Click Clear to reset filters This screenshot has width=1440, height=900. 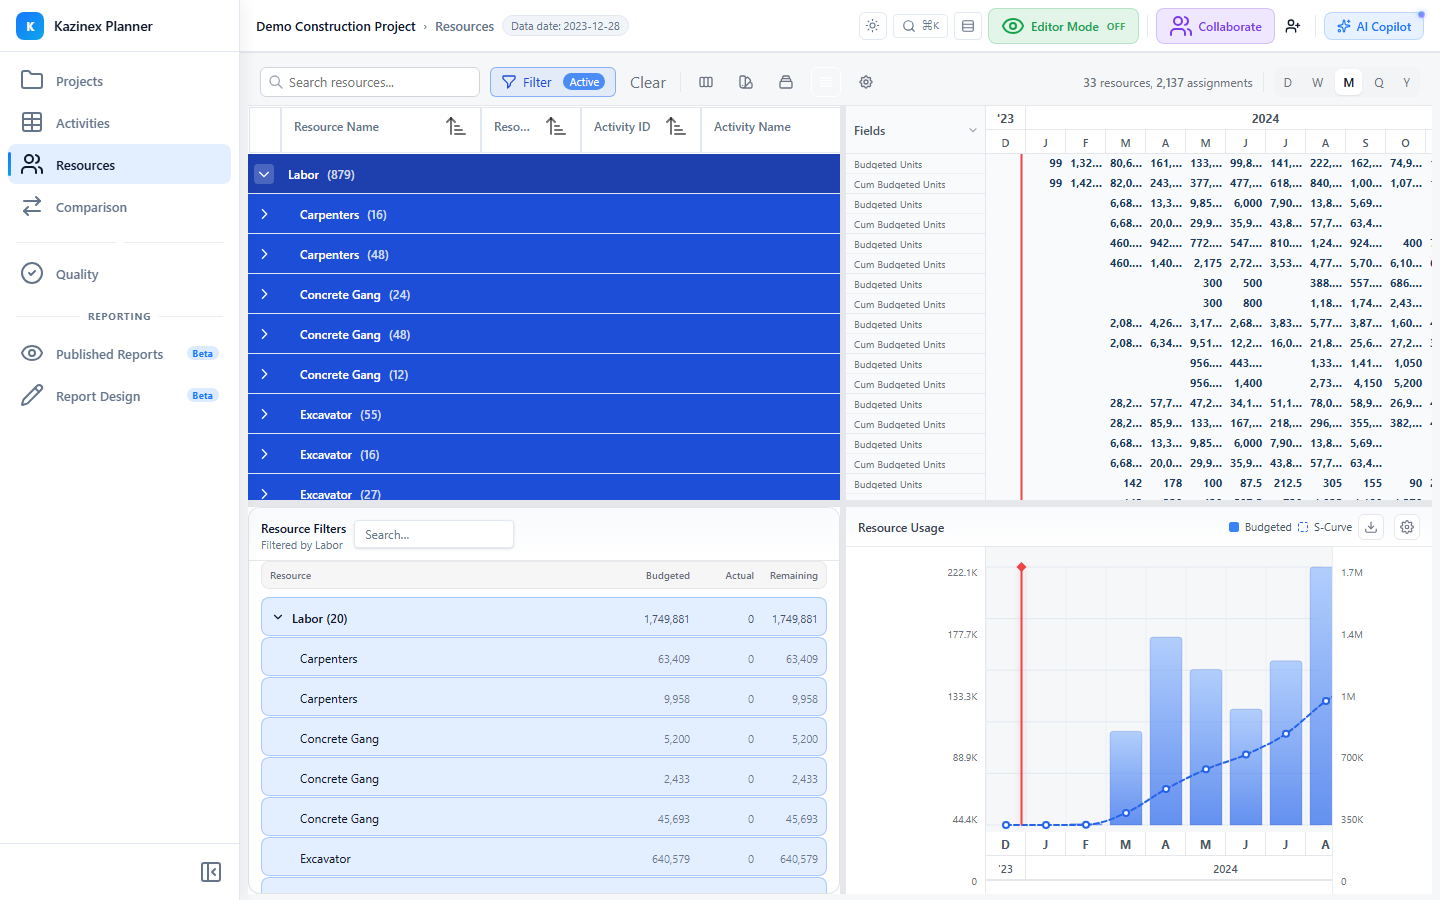(x=648, y=83)
